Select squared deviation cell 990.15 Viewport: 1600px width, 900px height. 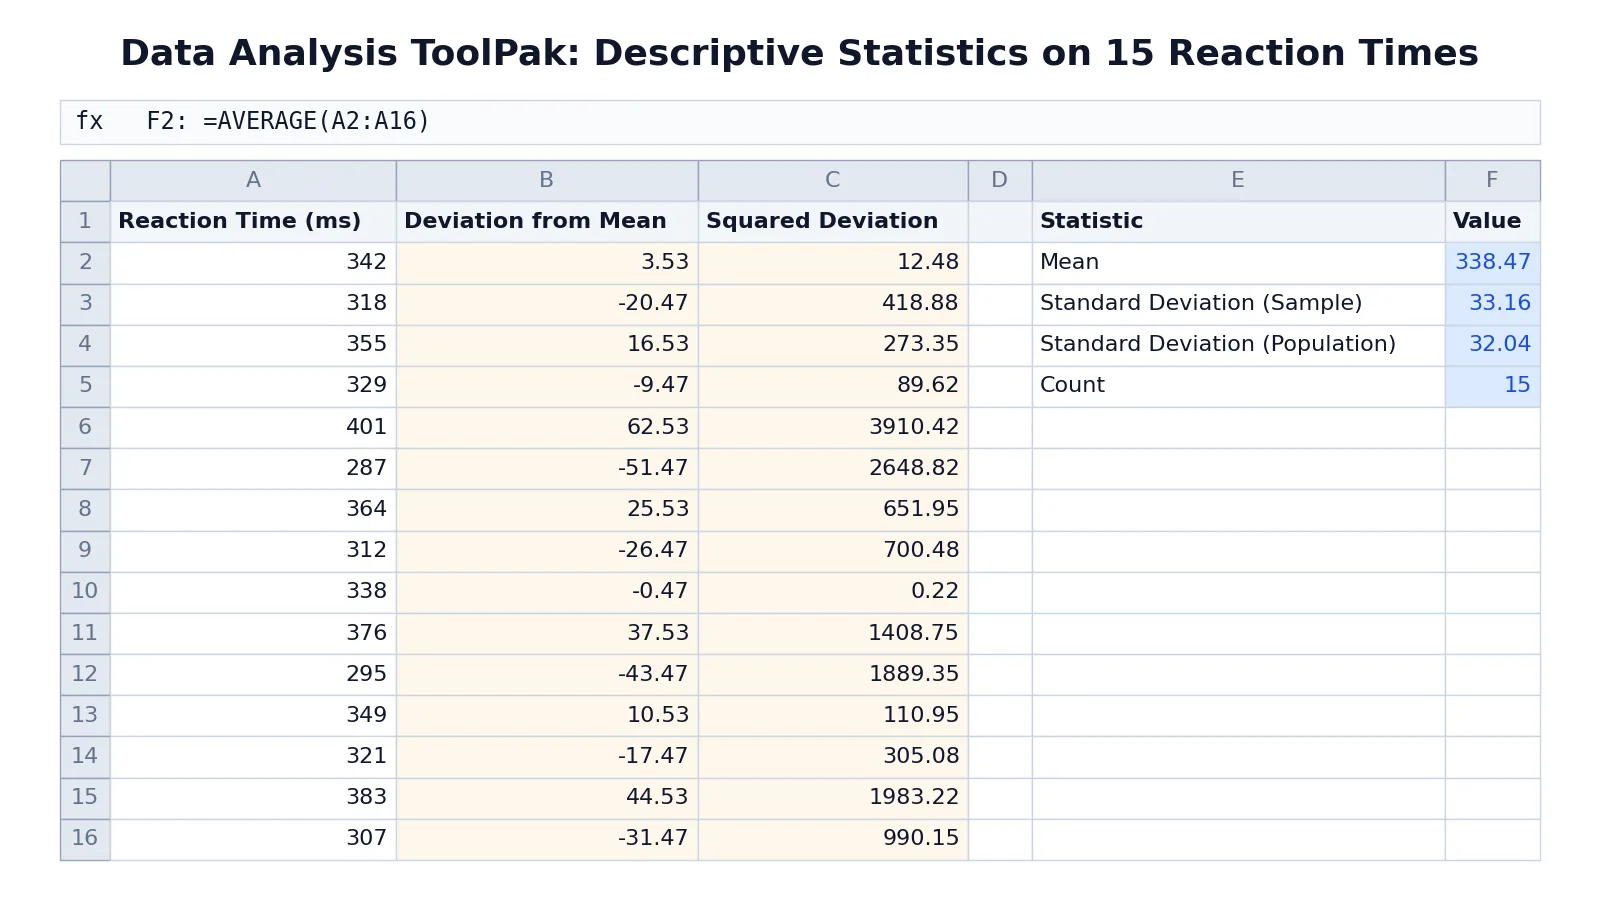click(833, 839)
